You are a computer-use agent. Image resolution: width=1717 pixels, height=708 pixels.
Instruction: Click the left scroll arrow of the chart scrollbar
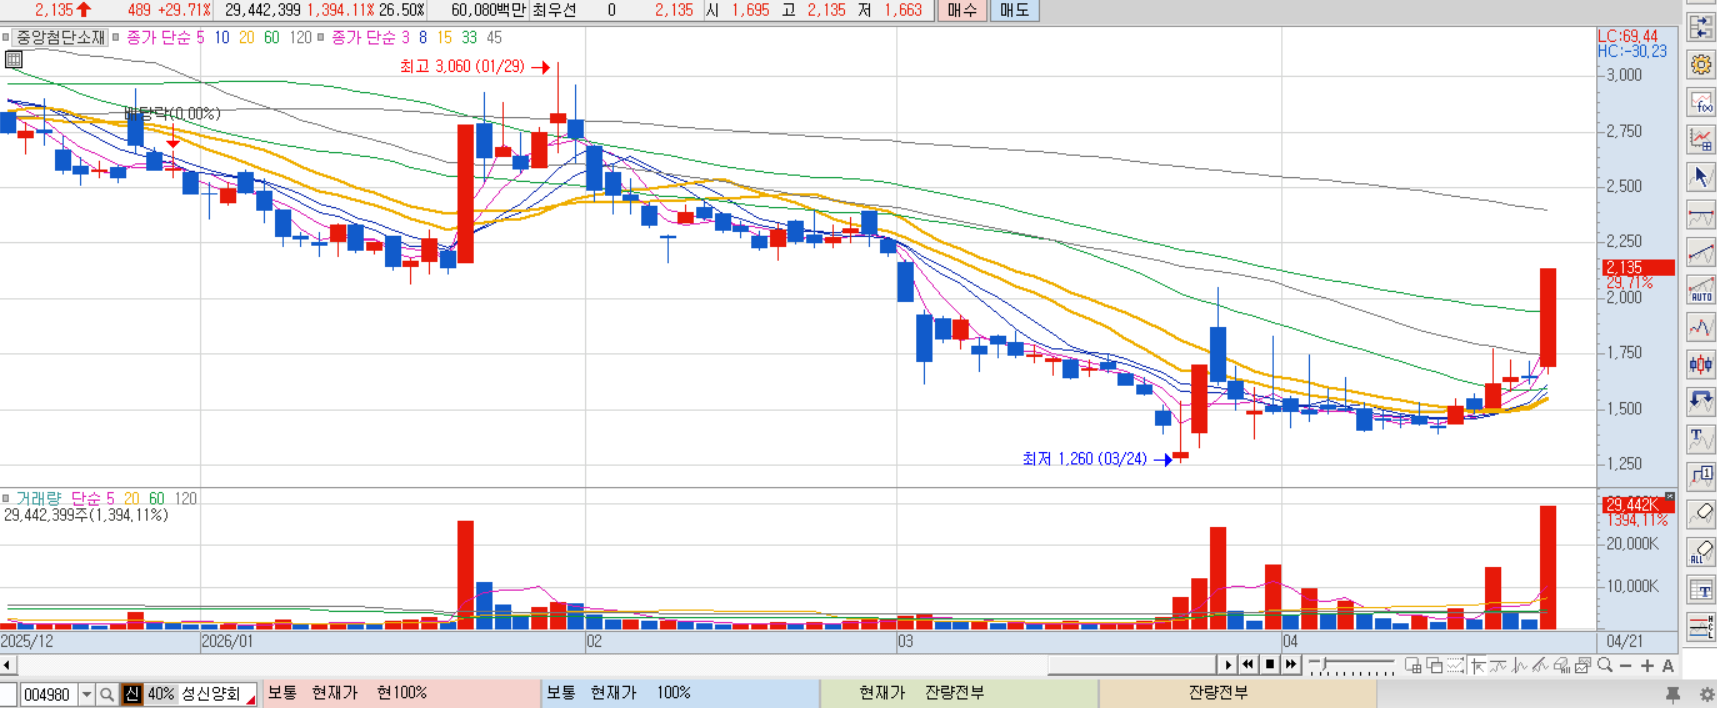pos(7,665)
